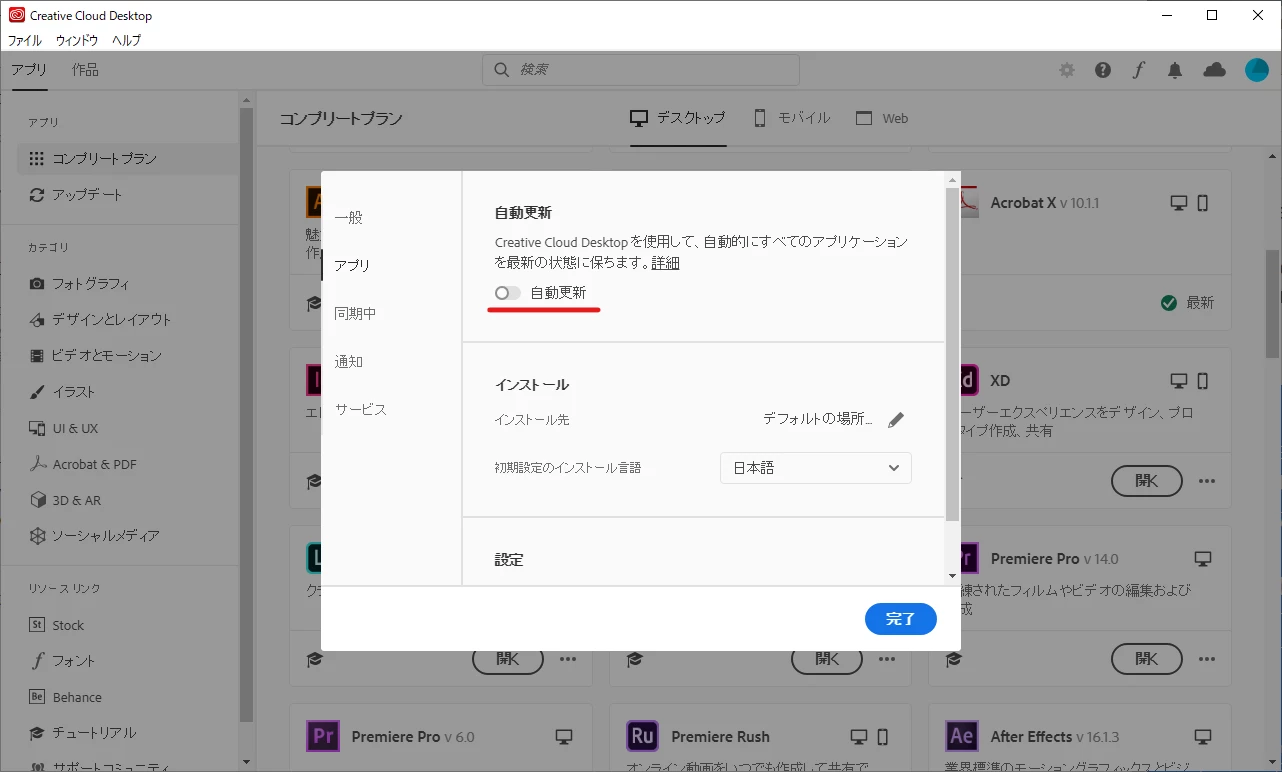
Task: Select 通知 in preferences sidebar
Action: pos(349,361)
